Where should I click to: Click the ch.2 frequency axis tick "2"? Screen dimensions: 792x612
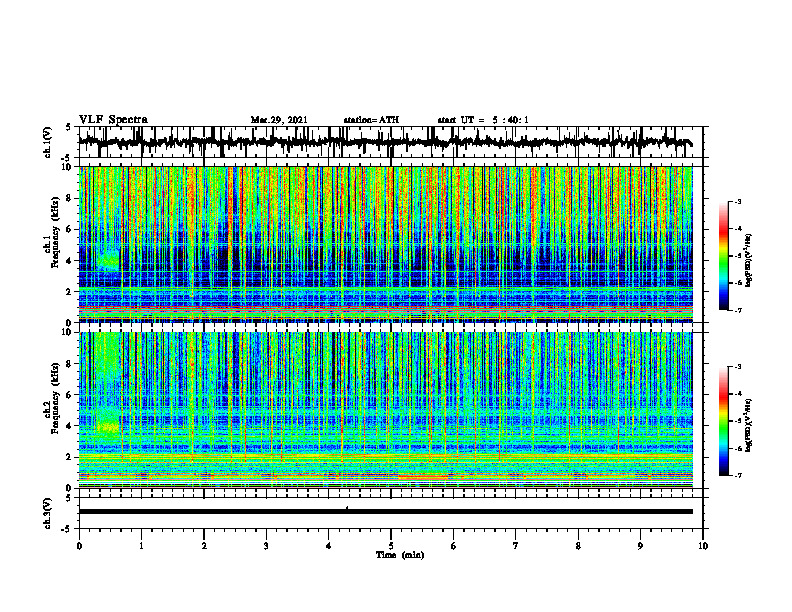click(x=71, y=457)
